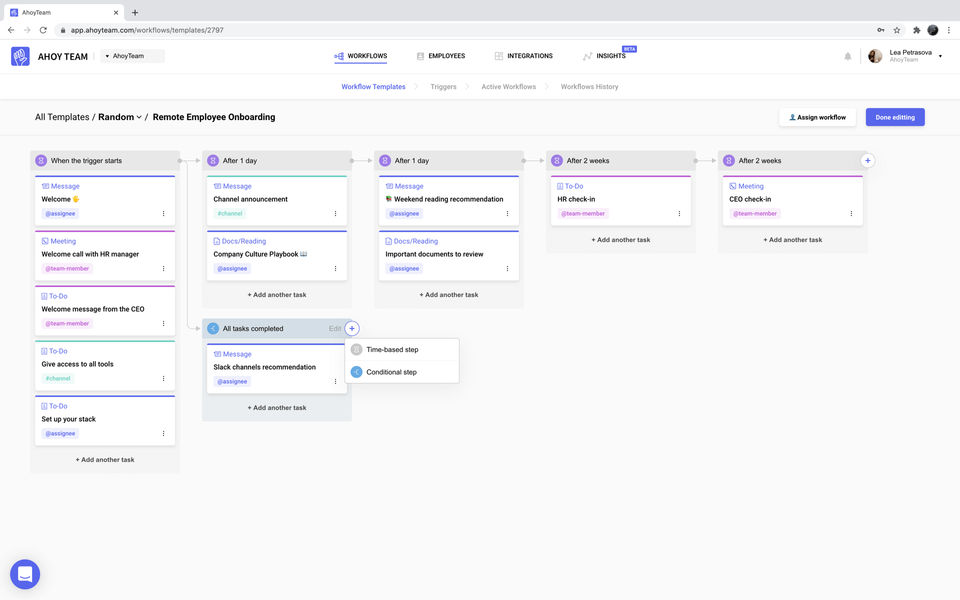Image resolution: width=960 pixels, height=600 pixels.
Task: Click the Remote Employee Onboarding title
Action: pos(214,117)
